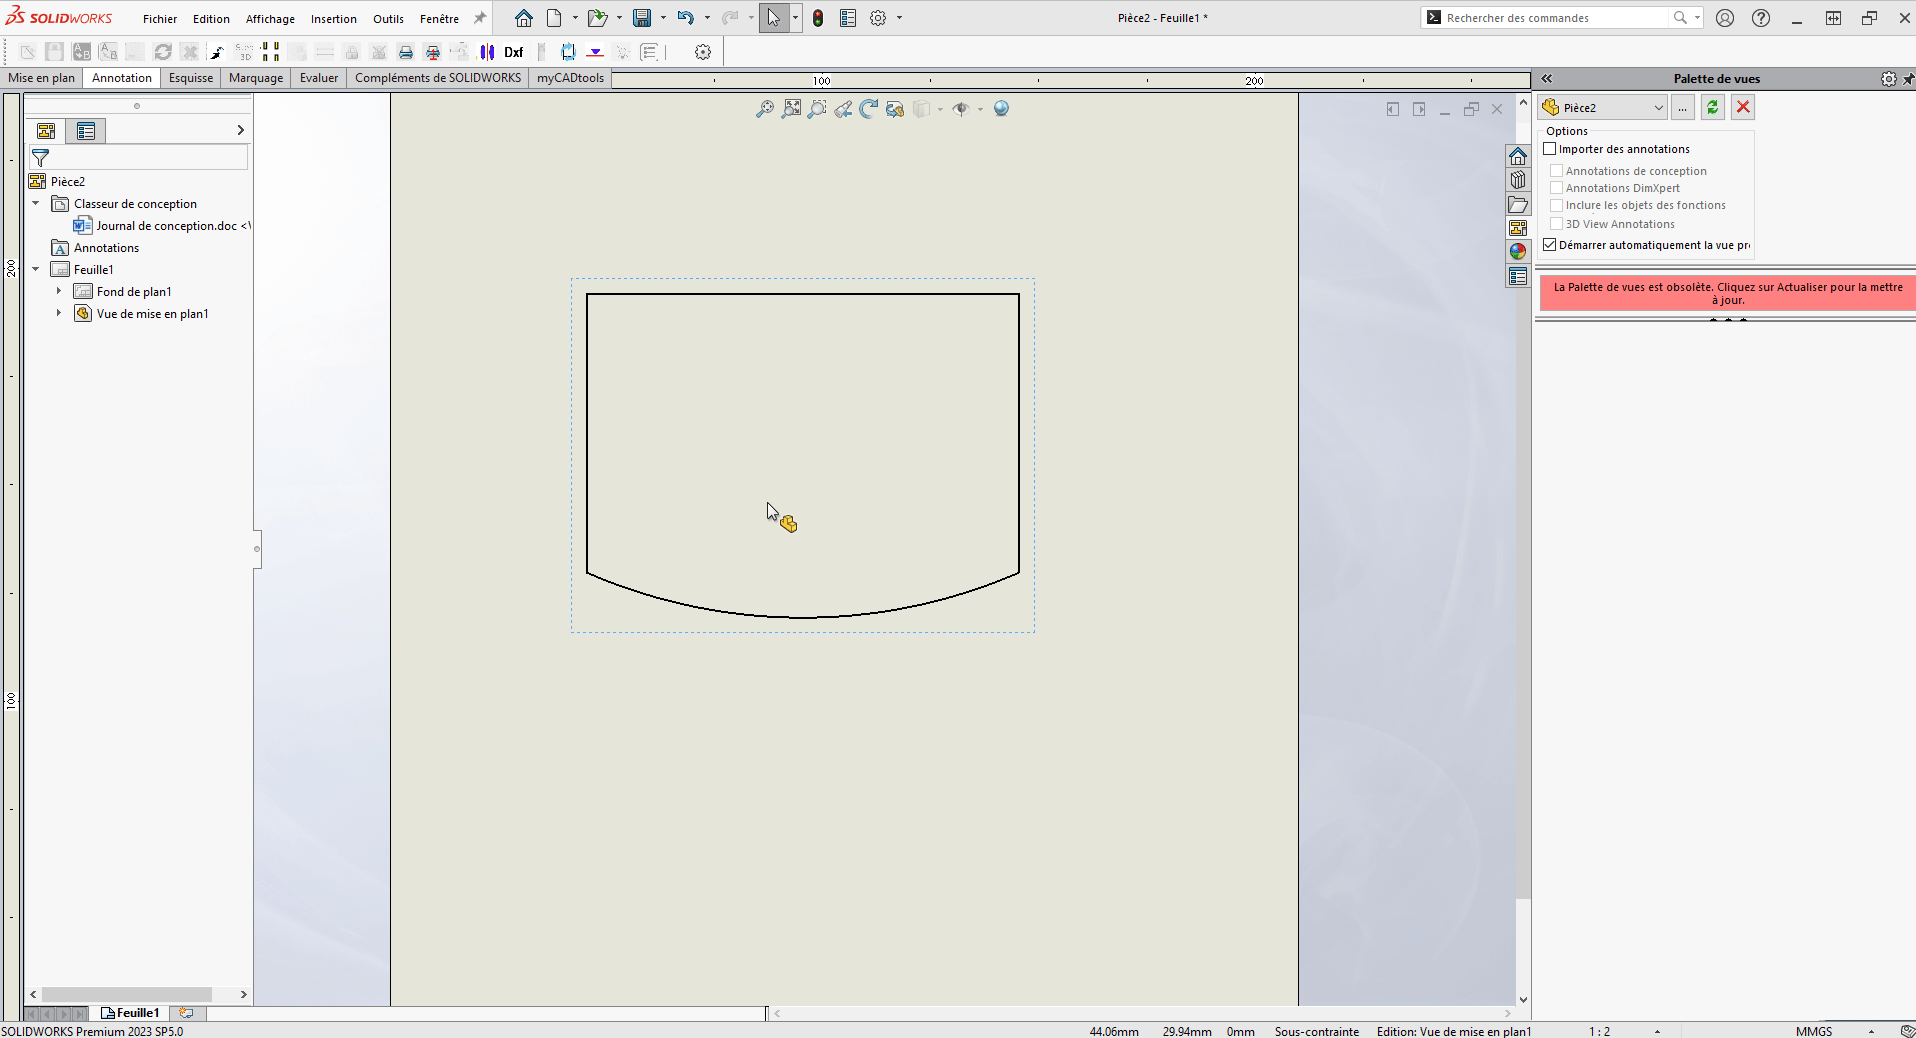Refresh the View Palette with green arrows button
The image size is (1916, 1038).
pos(1713,107)
